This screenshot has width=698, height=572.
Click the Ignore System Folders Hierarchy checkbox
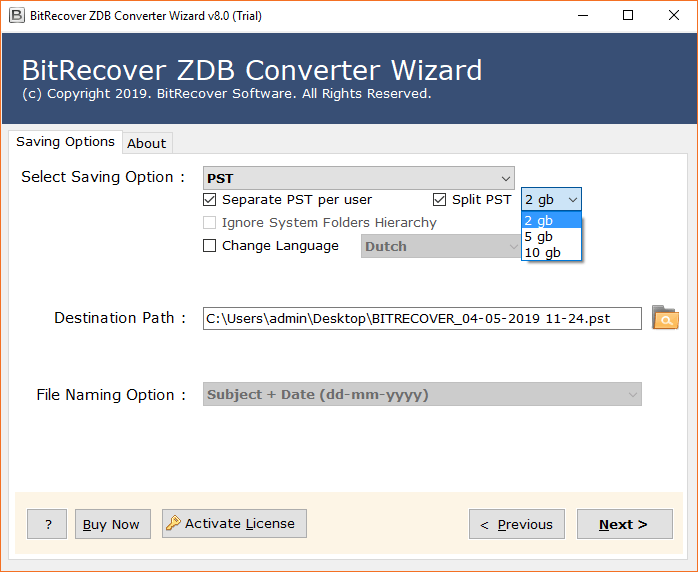(209, 223)
